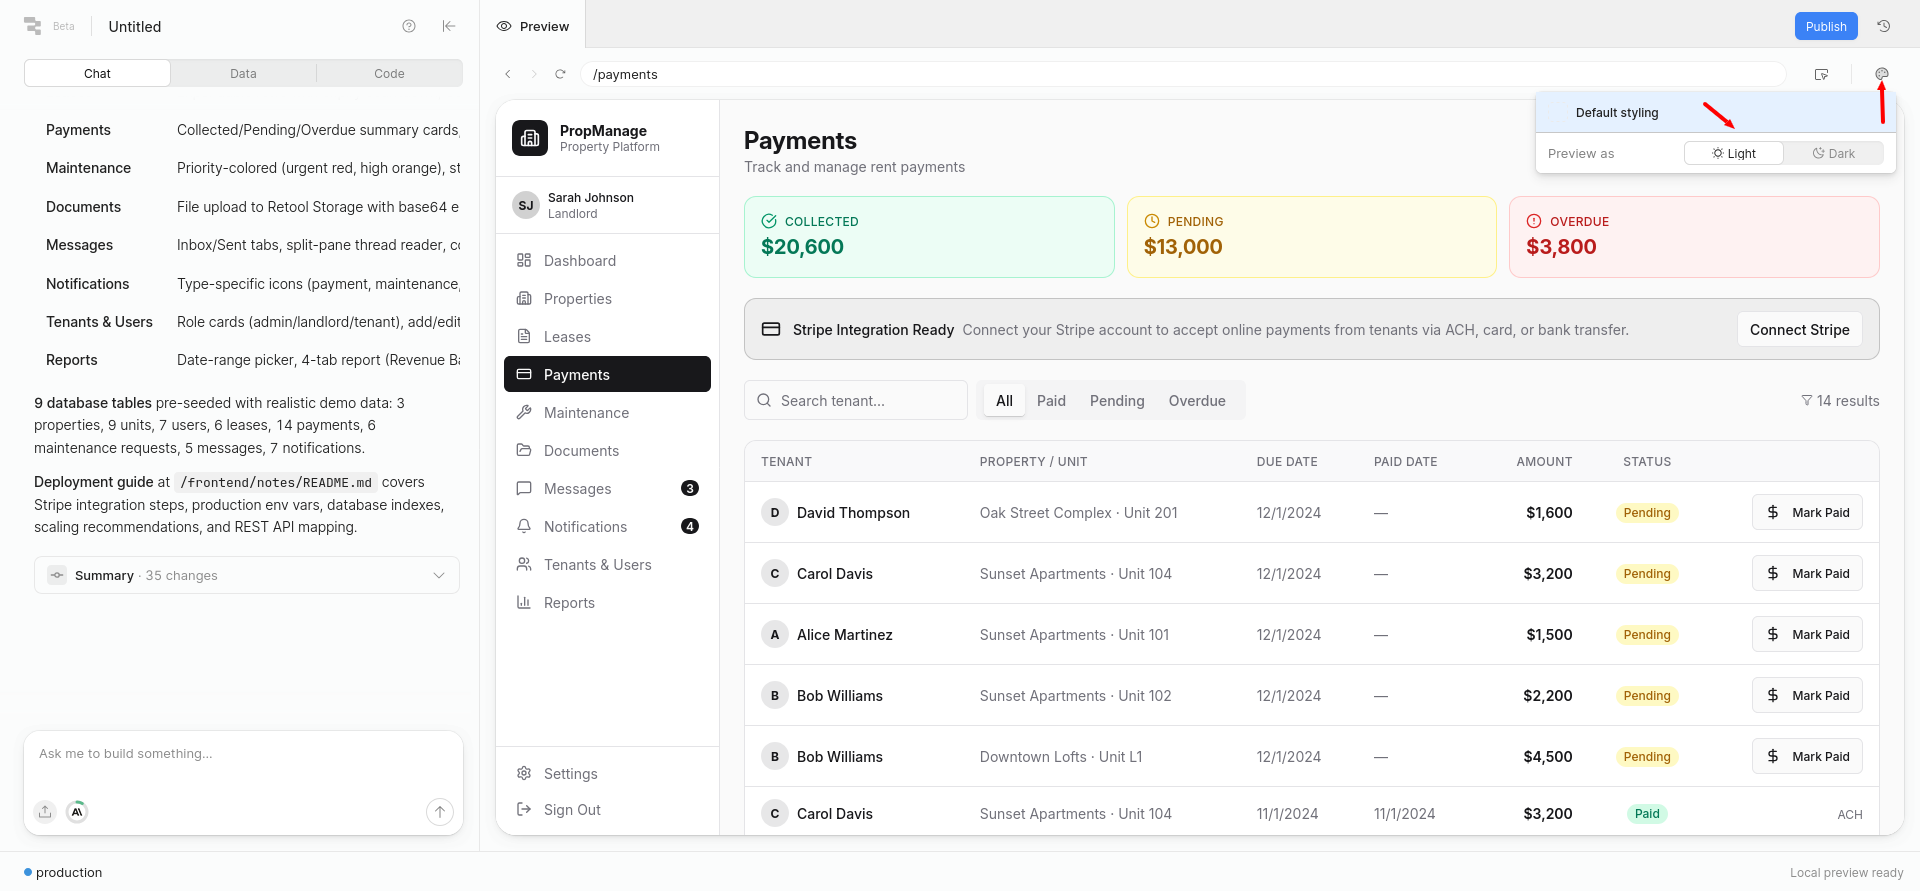Click the Paid status badge

1646,813
